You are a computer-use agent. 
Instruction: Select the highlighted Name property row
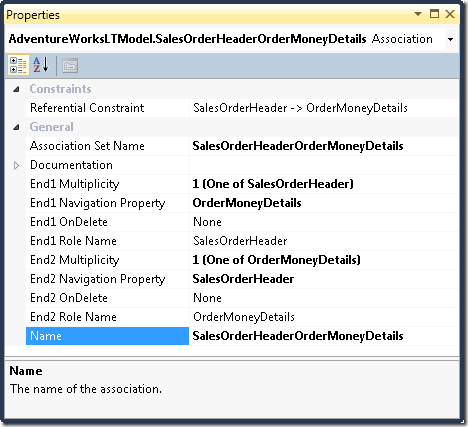point(107,336)
